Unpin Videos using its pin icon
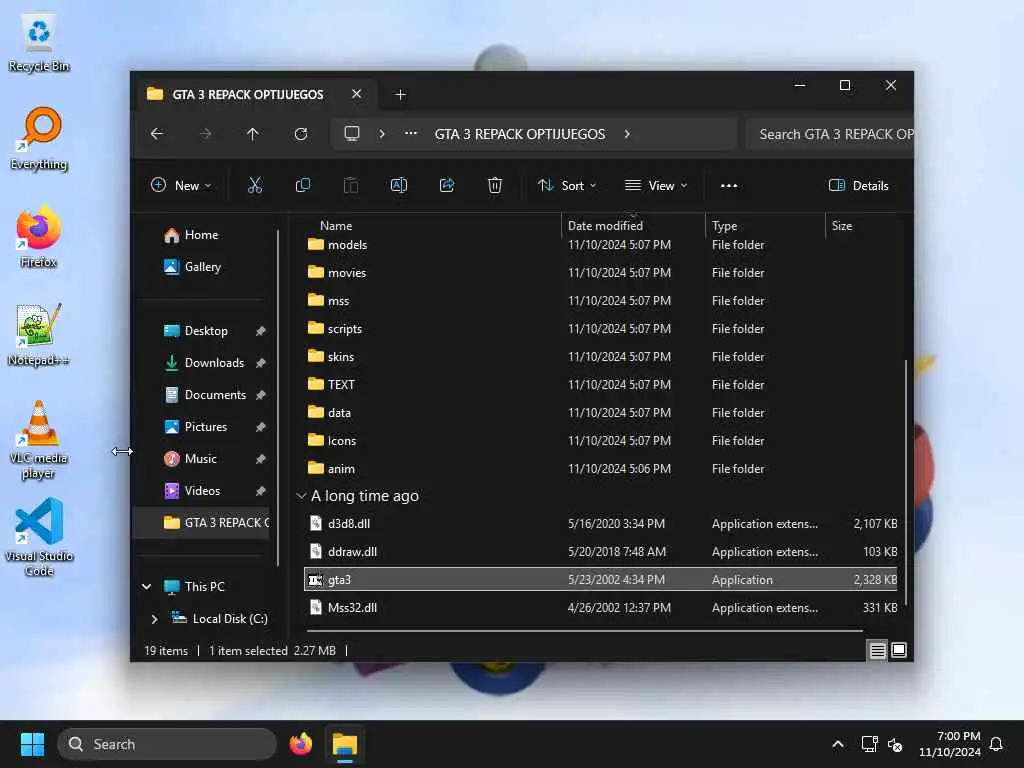The height and width of the screenshot is (768, 1024). coord(261,491)
